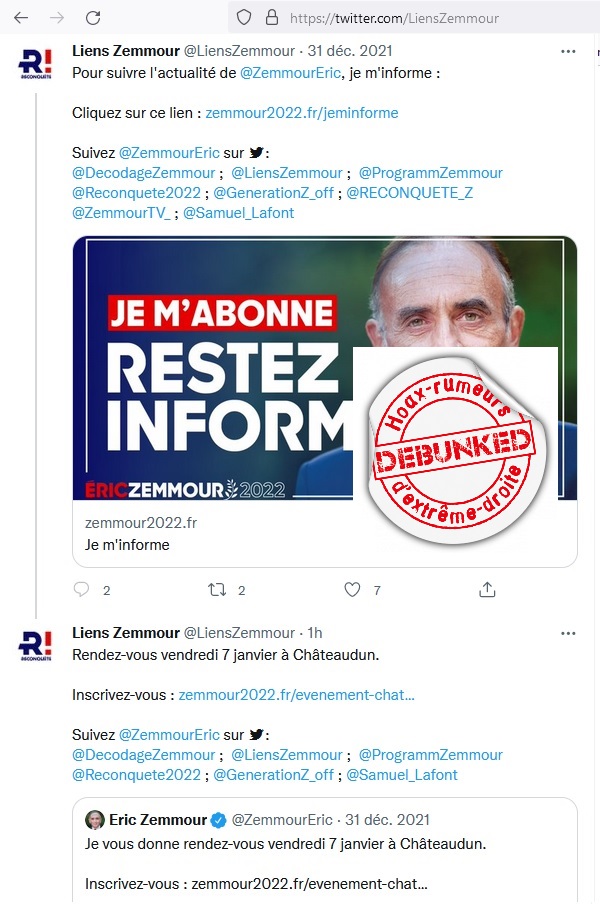Click Eric Zemmour's avatar in quoted tweet
Viewport: 600px width, 904px height.
pos(95,820)
